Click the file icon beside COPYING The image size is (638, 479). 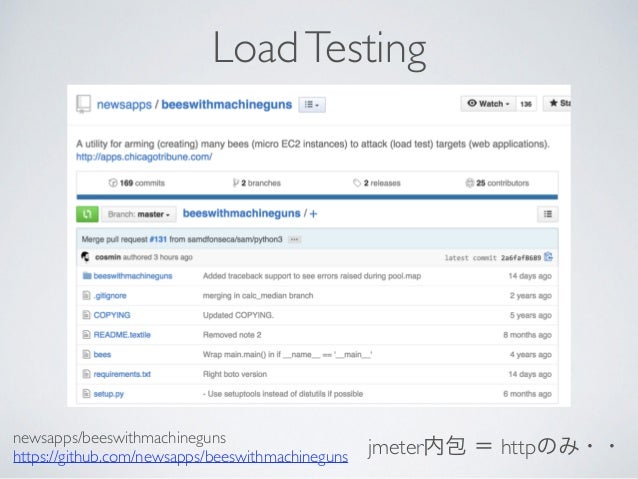pos(86,315)
